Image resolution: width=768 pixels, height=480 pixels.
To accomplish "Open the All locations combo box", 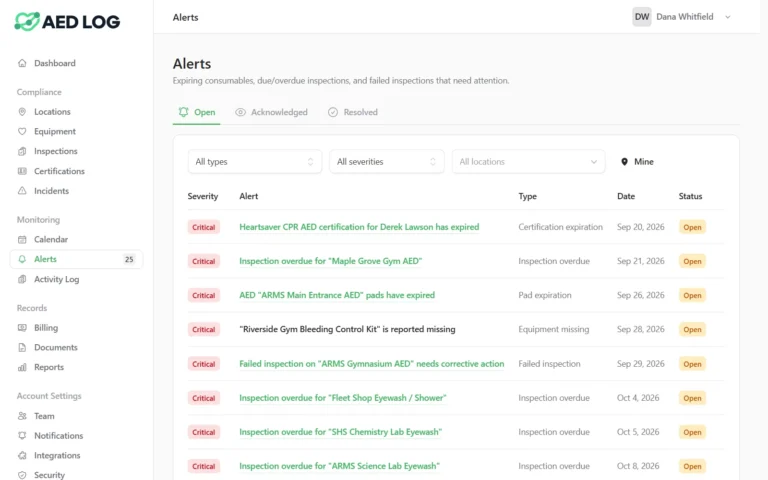I will pyautogui.click(x=528, y=162).
